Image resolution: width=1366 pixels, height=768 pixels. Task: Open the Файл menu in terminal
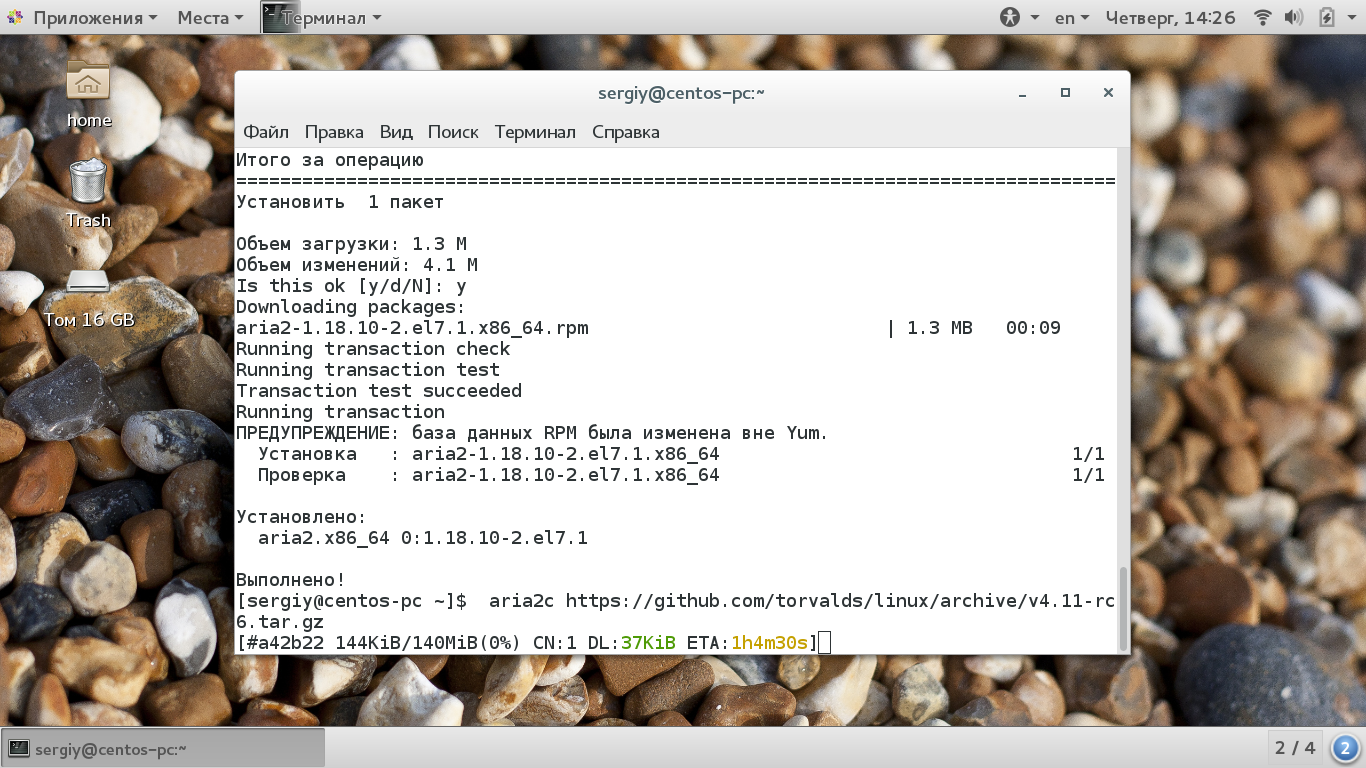pyautogui.click(x=266, y=132)
